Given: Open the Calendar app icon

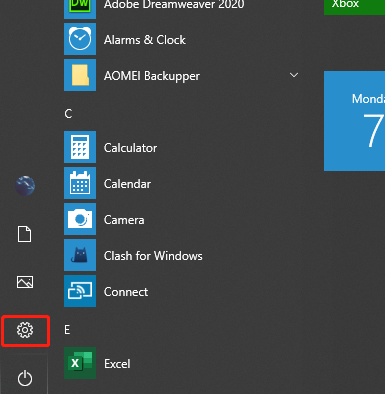Looking at the screenshot, I should click(80, 183).
